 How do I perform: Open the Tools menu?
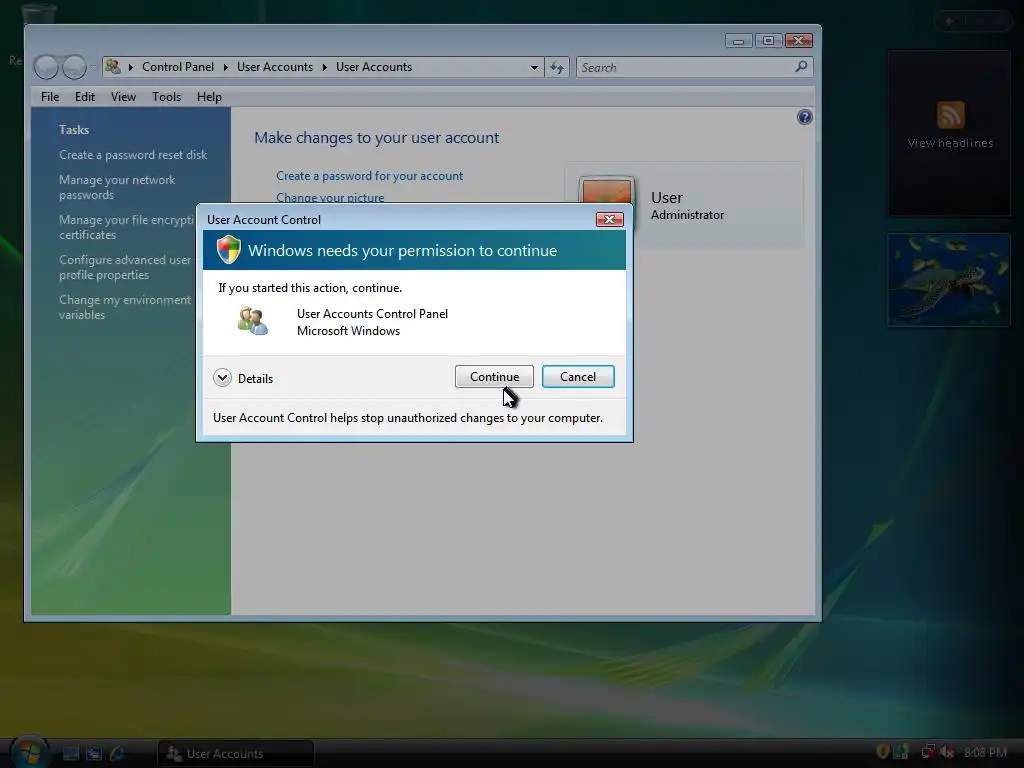167,97
